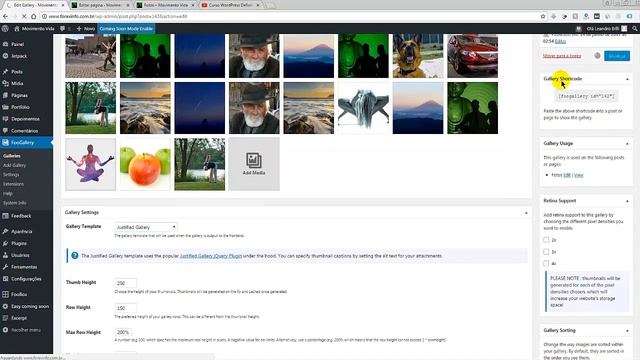
Task: Click the WordPress logo in admin bar
Action: 5,29
